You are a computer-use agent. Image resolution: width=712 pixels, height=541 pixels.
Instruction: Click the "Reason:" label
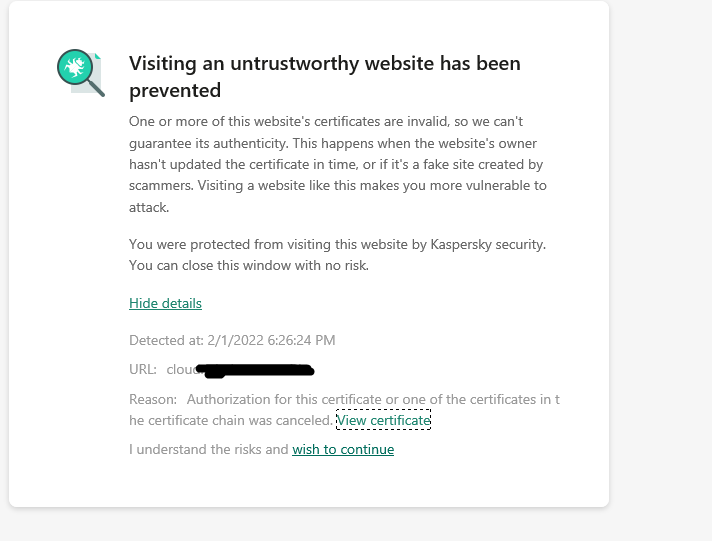(x=154, y=400)
